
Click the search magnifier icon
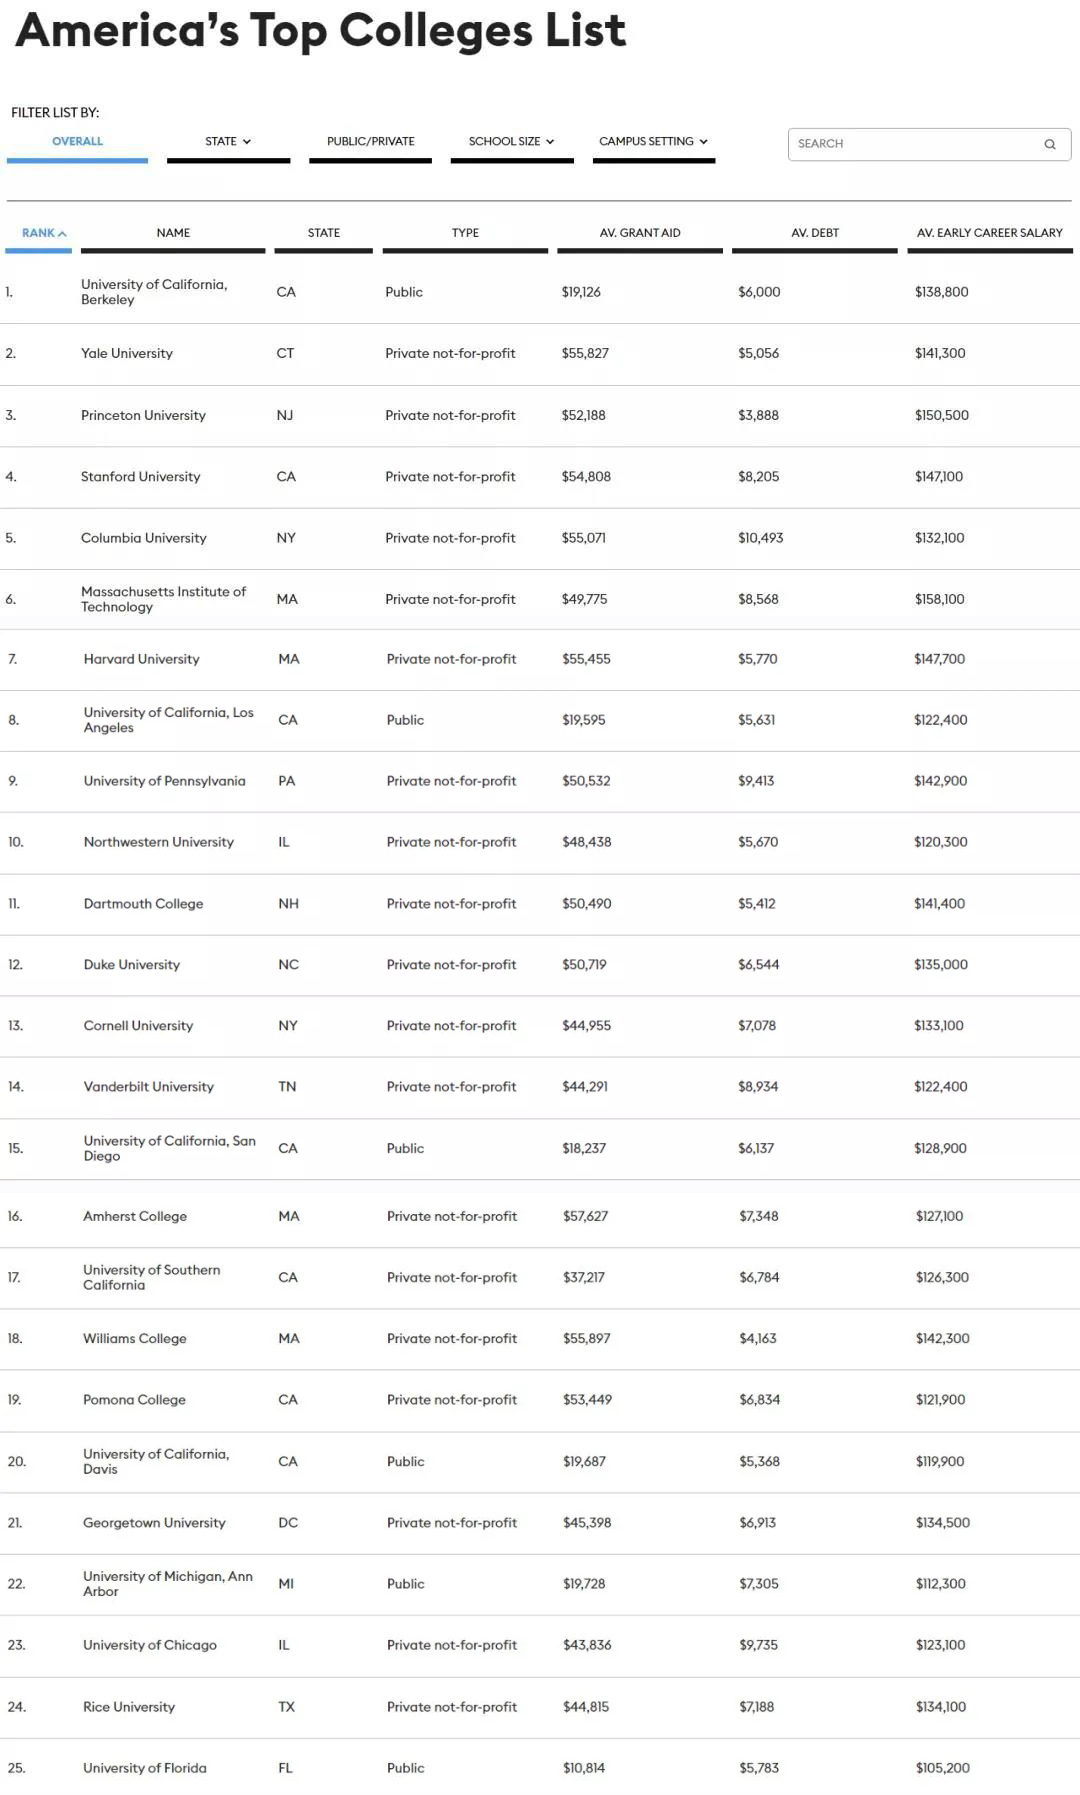[1049, 144]
